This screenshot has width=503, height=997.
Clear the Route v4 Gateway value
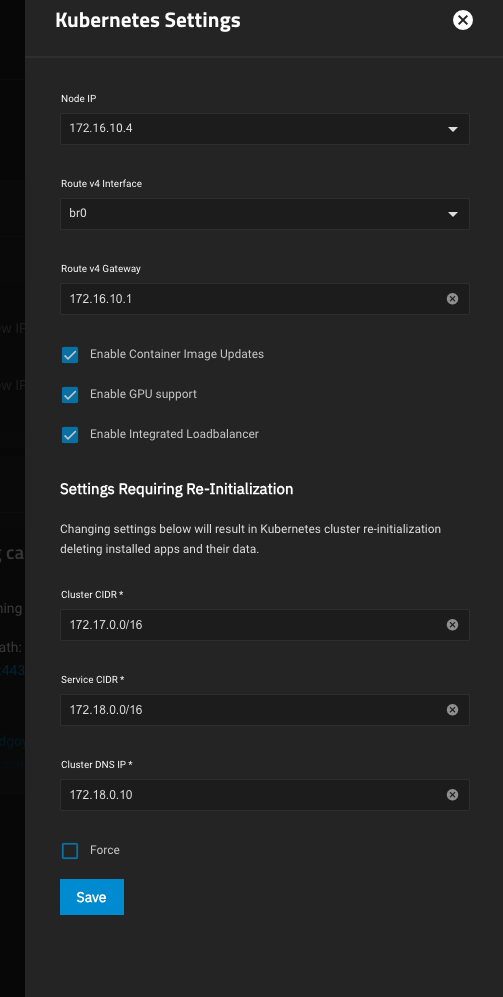(x=452, y=299)
